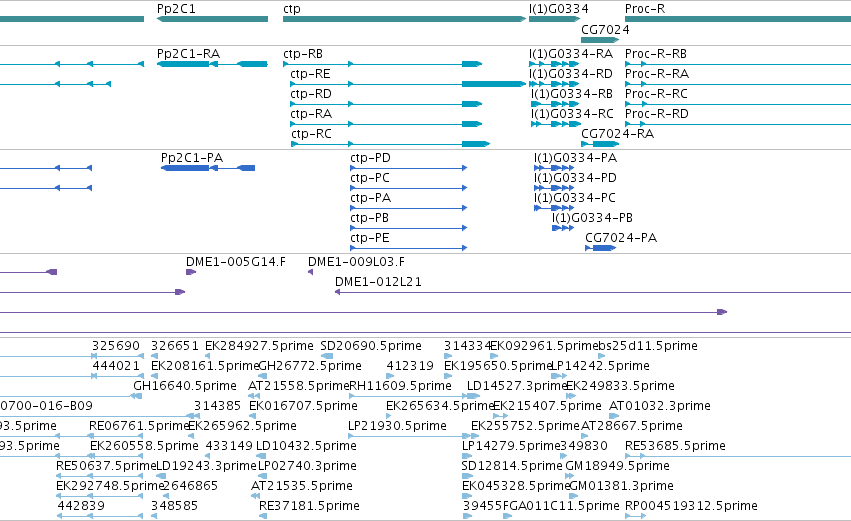Open EST GM18949.5prime
This screenshot has width=851, height=521.
click(x=618, y=467)
